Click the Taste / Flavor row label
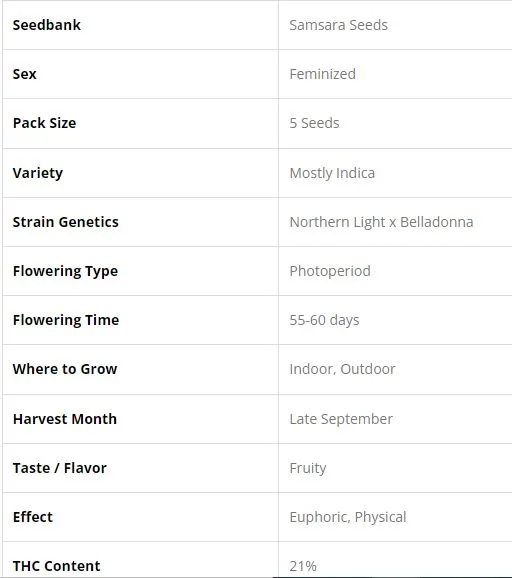Image resolution: width=512 pixels, height=578 pixels. click(x=60, y=468)
